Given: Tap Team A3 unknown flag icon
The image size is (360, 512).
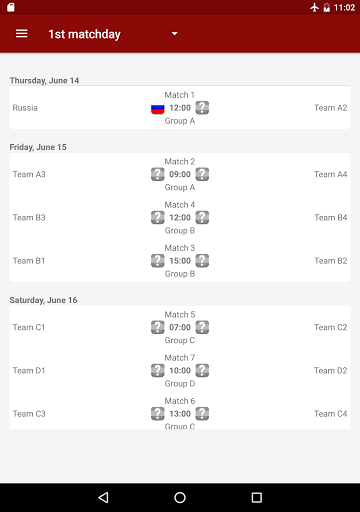Looking at the screenshot, I should coord(158,174).
